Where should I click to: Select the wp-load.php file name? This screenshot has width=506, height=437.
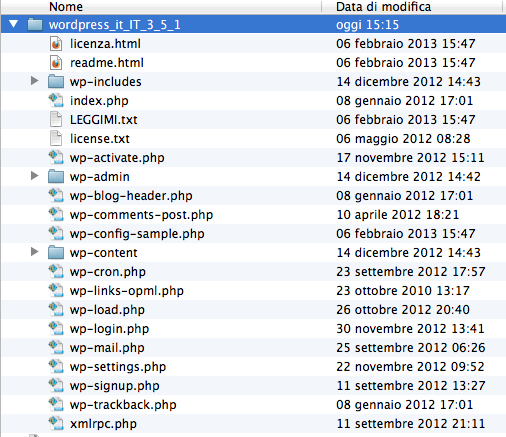pos(107,310)
